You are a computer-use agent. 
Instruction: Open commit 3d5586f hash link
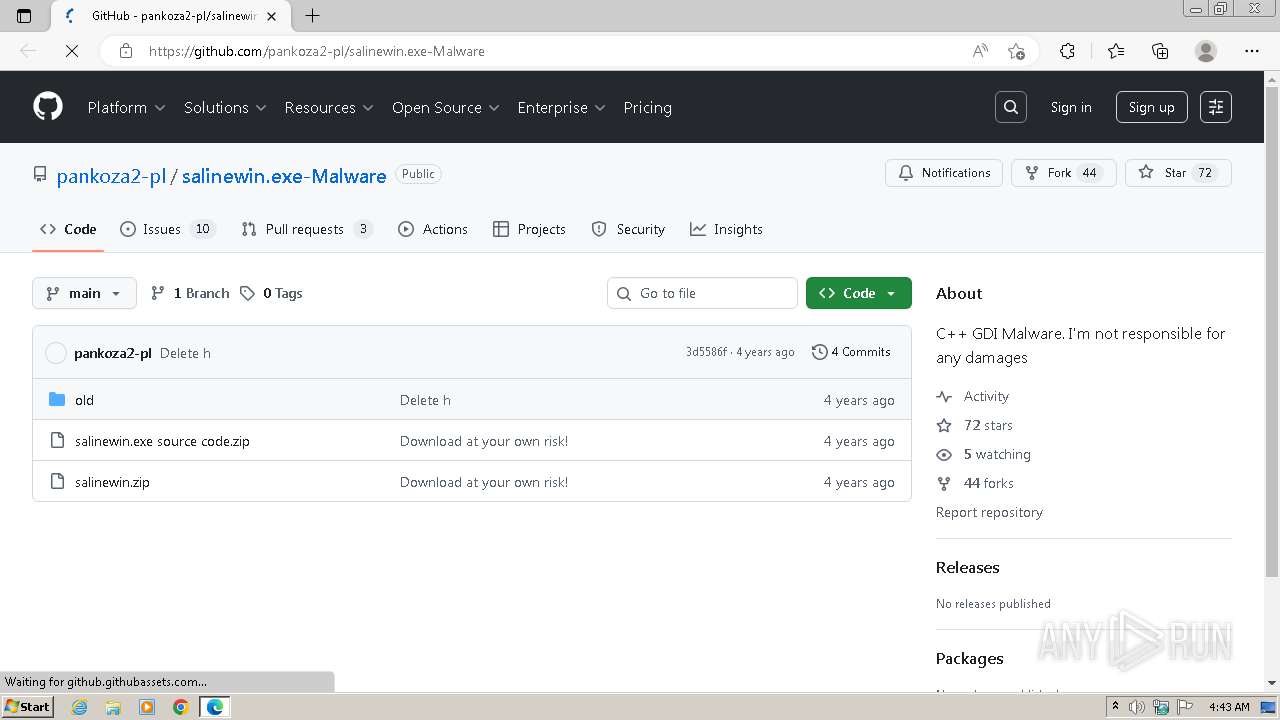tap(706, 352)
